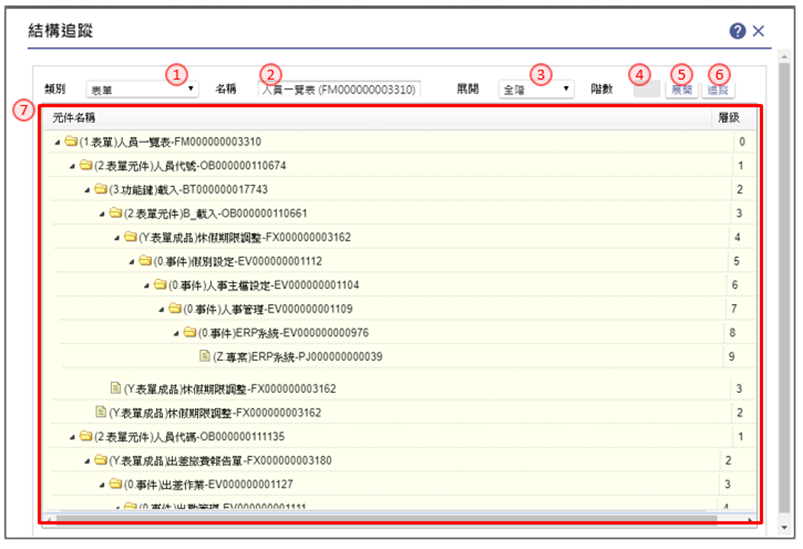Click the 名稱 field showing 人員一覽表
This screenshot has width=803, height=549.
[339, 90]
